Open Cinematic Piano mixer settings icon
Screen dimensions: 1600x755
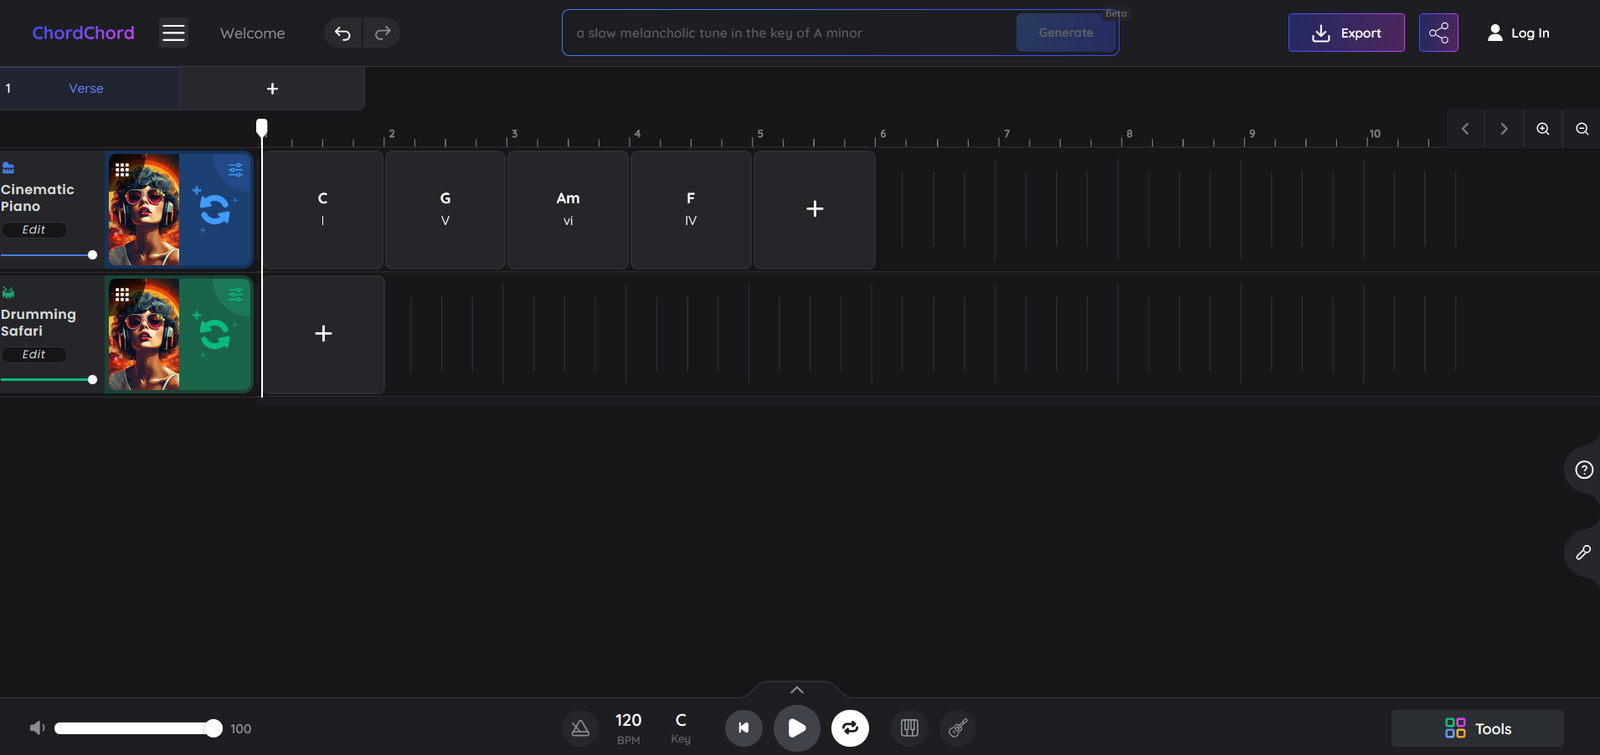click(x=235, y=170)
